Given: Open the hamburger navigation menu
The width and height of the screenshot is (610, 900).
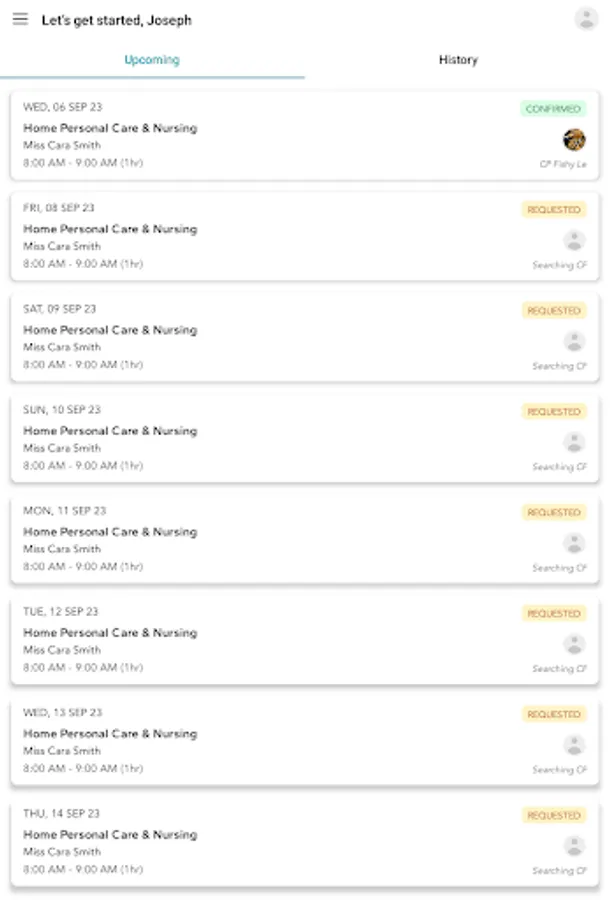Looking at the screenshot, I should click(x=20, y=19).
